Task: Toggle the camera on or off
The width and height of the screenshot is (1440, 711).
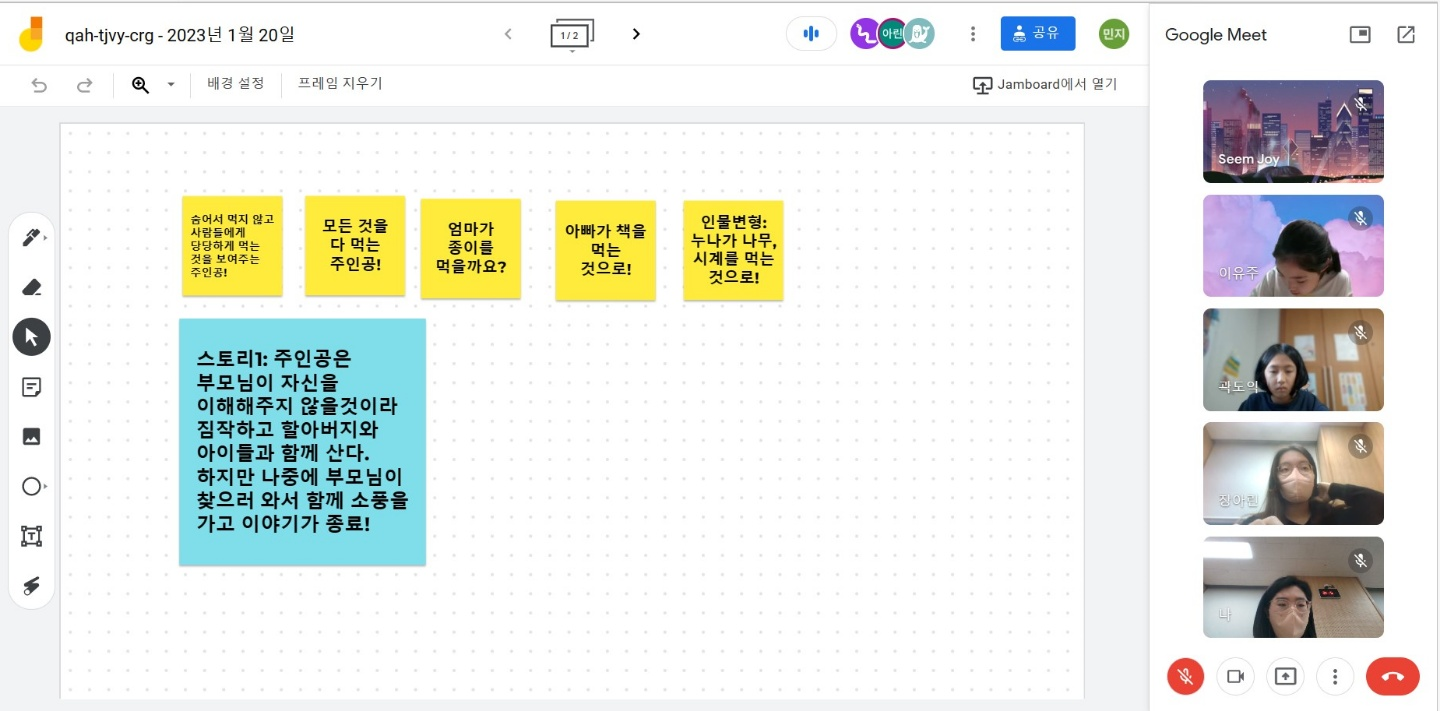Action: pyautogui.click(x=1235, y=677)
